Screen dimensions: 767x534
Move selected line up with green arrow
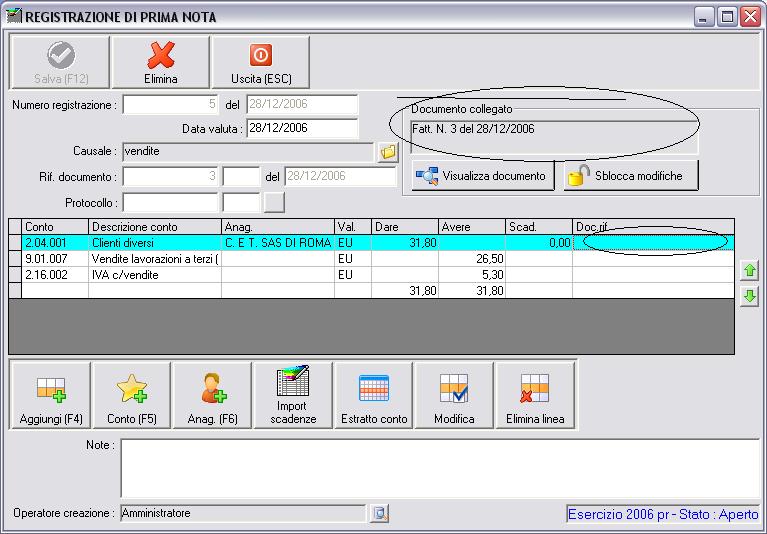(750, 270)
